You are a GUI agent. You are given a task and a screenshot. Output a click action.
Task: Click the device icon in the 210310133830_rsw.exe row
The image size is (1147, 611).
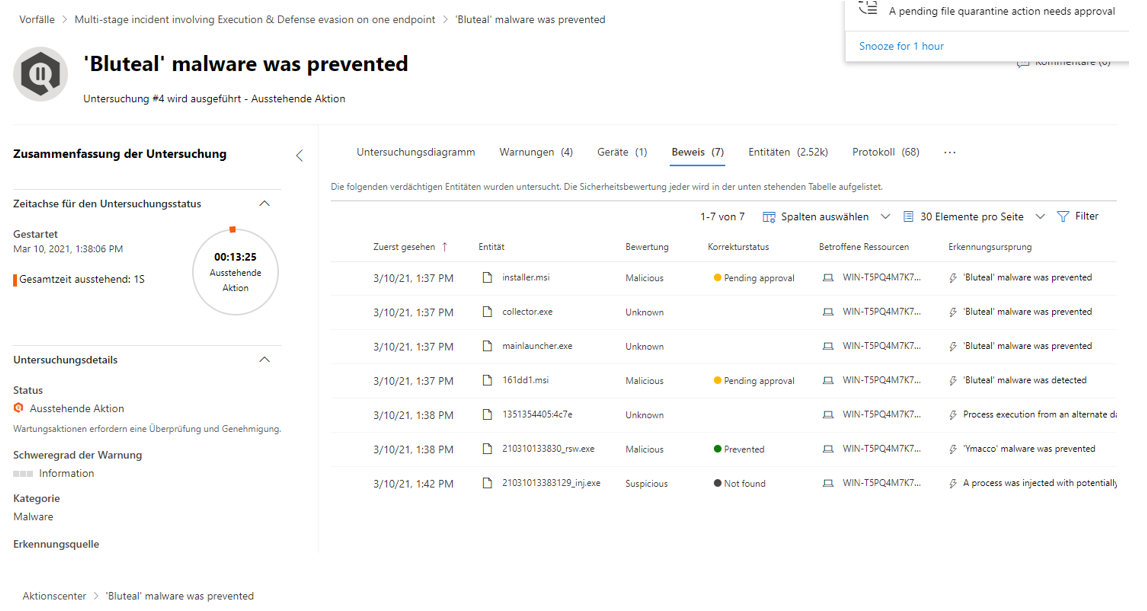[x=828, y=449]
